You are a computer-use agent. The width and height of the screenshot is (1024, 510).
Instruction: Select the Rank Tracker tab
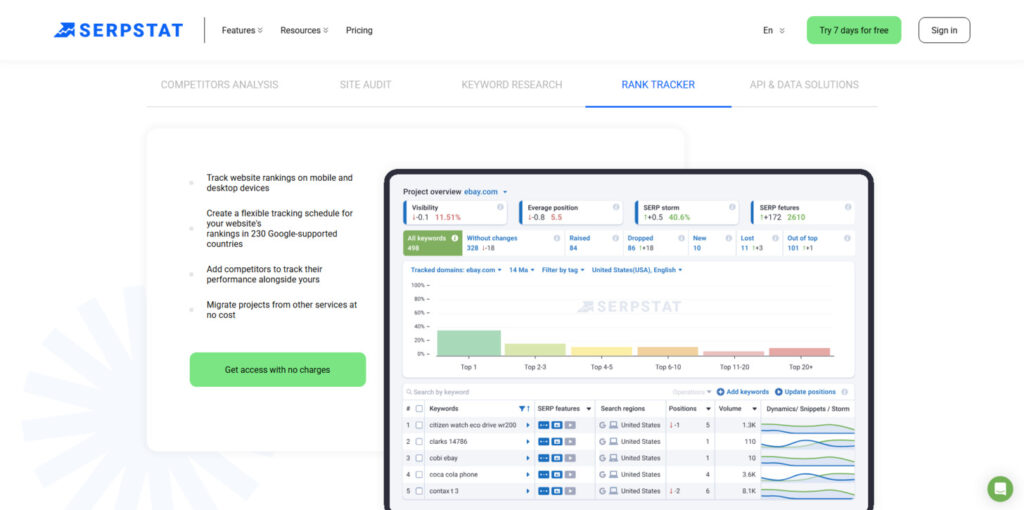(658, 85)
